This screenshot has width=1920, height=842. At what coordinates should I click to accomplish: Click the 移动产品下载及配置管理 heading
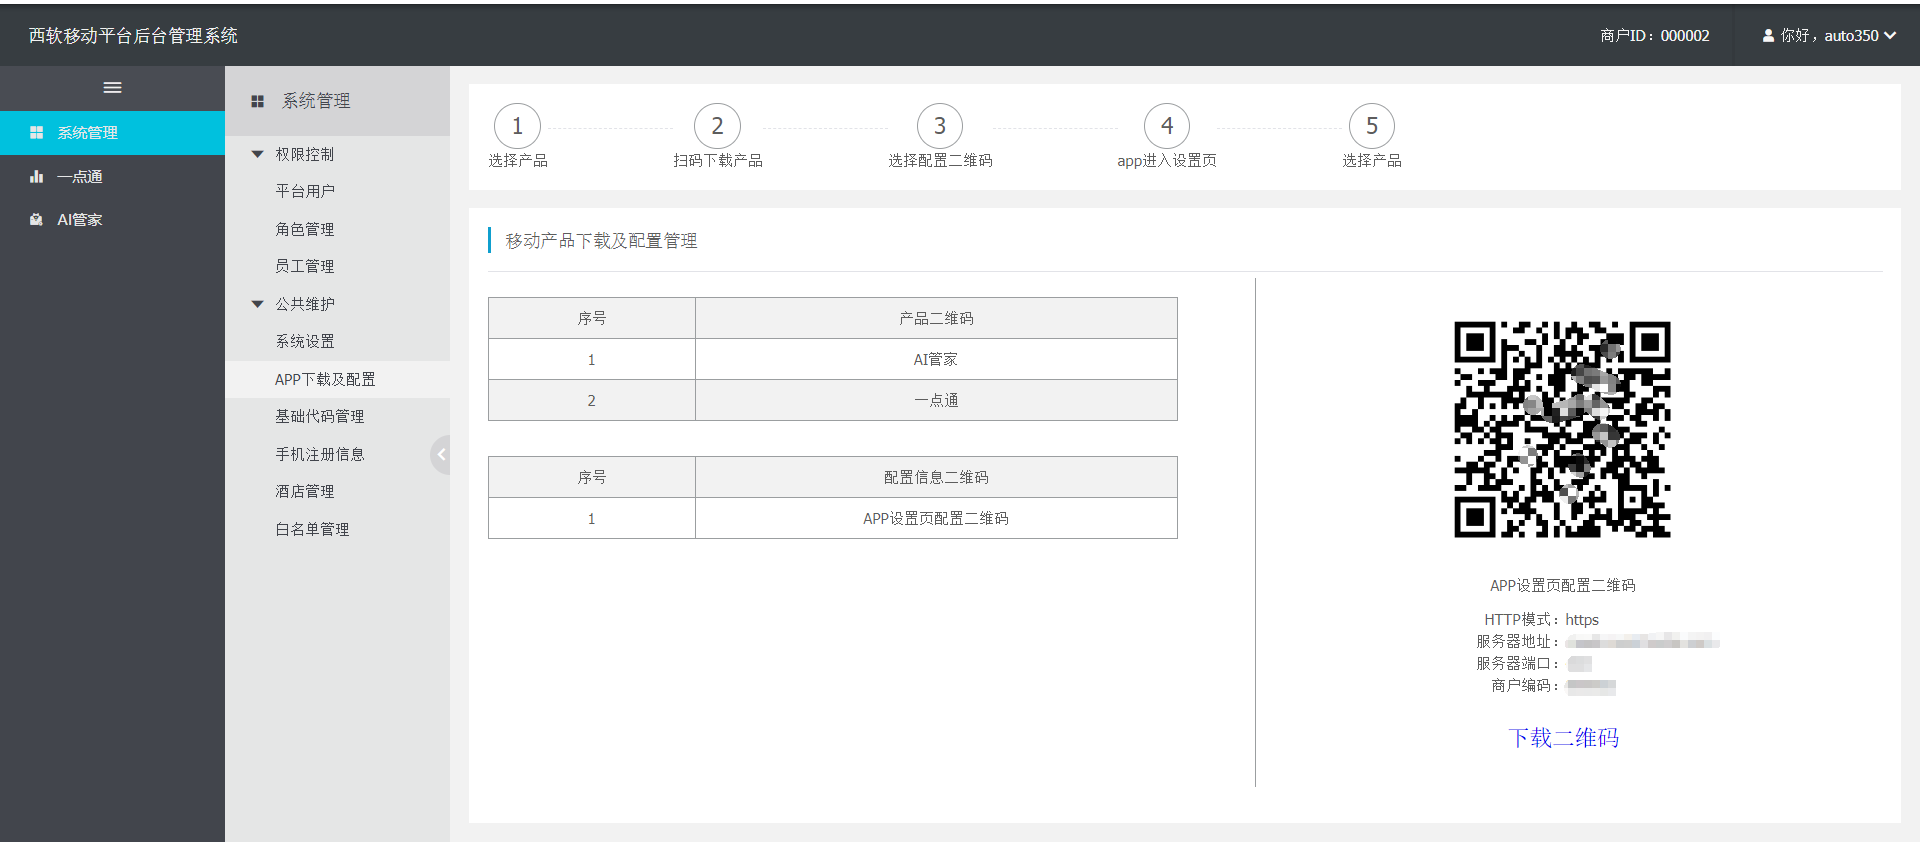click(x=601, y=241)
